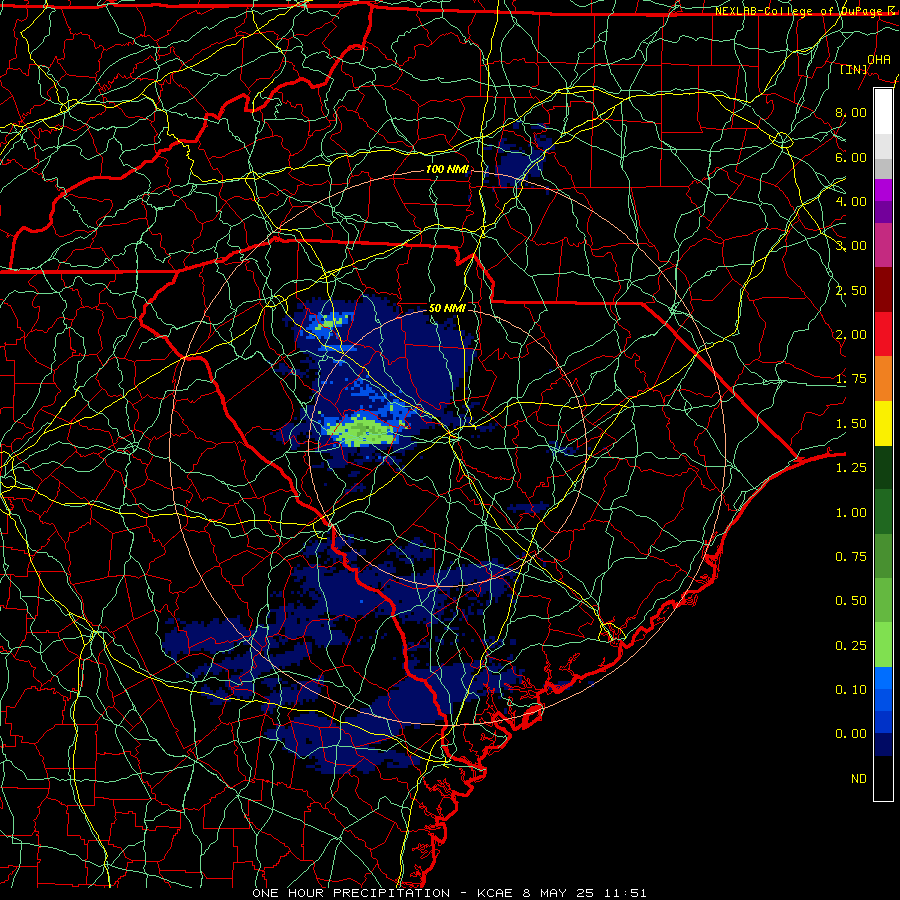Image resolution: width=900 pixels, height=900 pixels.
Task: Click the 8.00 legend value
Action: pyautogui.click(x=851, y=112)
